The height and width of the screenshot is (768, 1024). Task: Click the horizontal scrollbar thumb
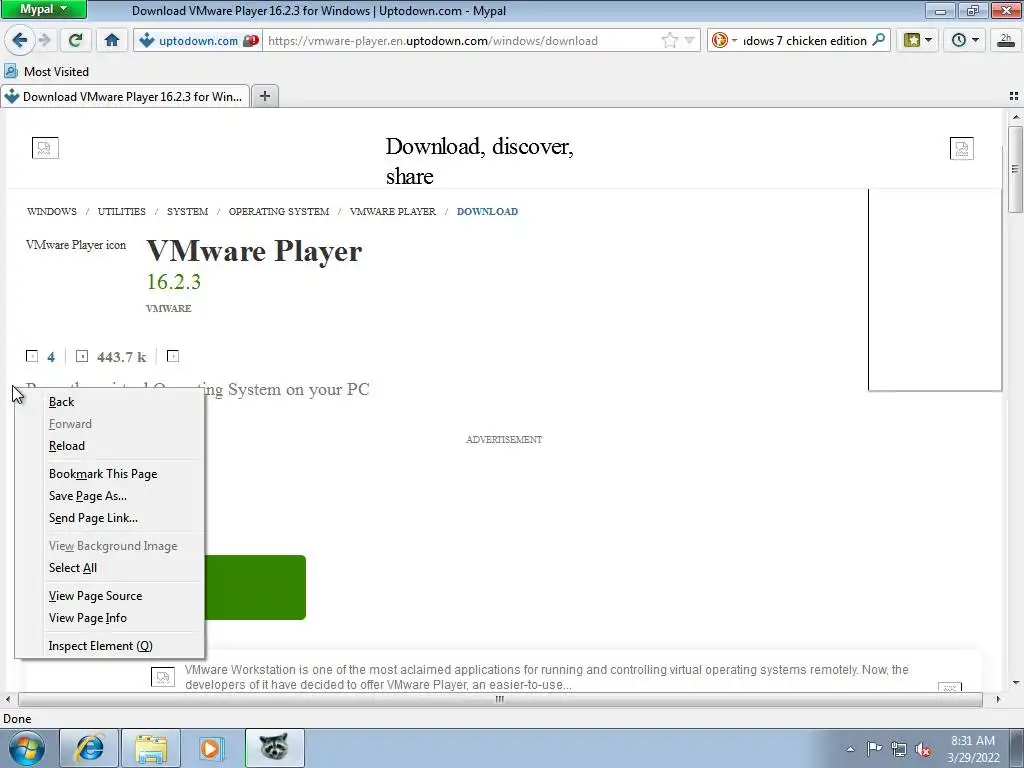(x=500, y=699)
